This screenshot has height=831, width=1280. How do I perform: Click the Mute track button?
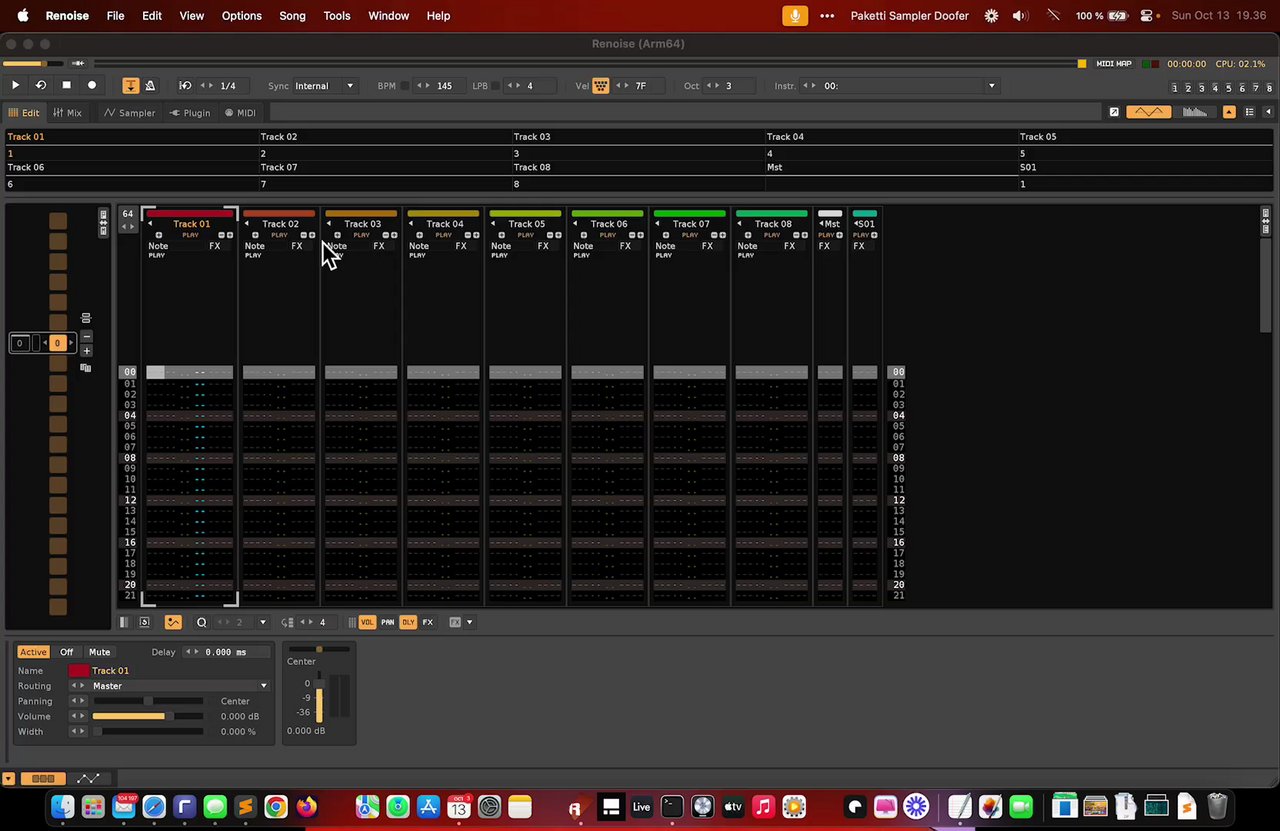[100, 652]
